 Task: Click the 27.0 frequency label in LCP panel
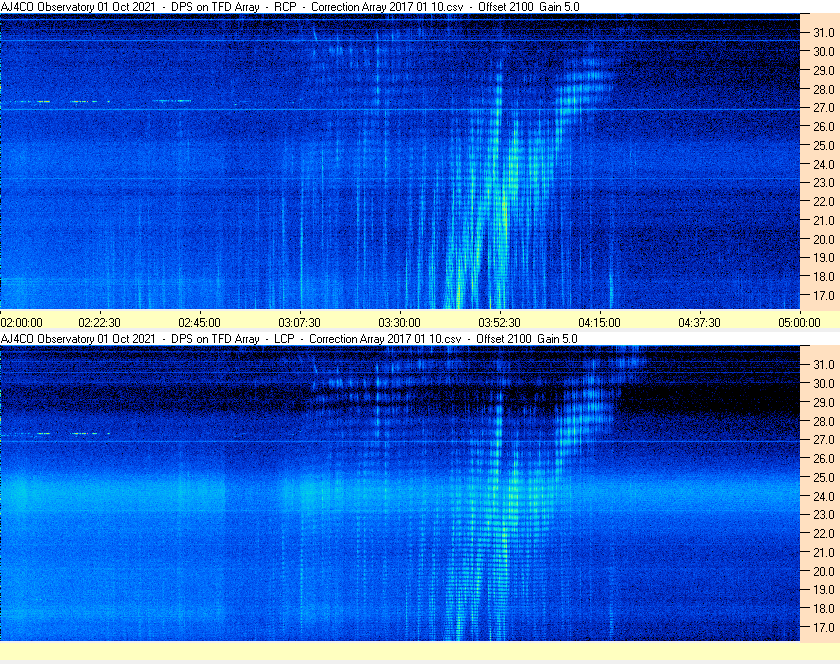coord(824,440)
